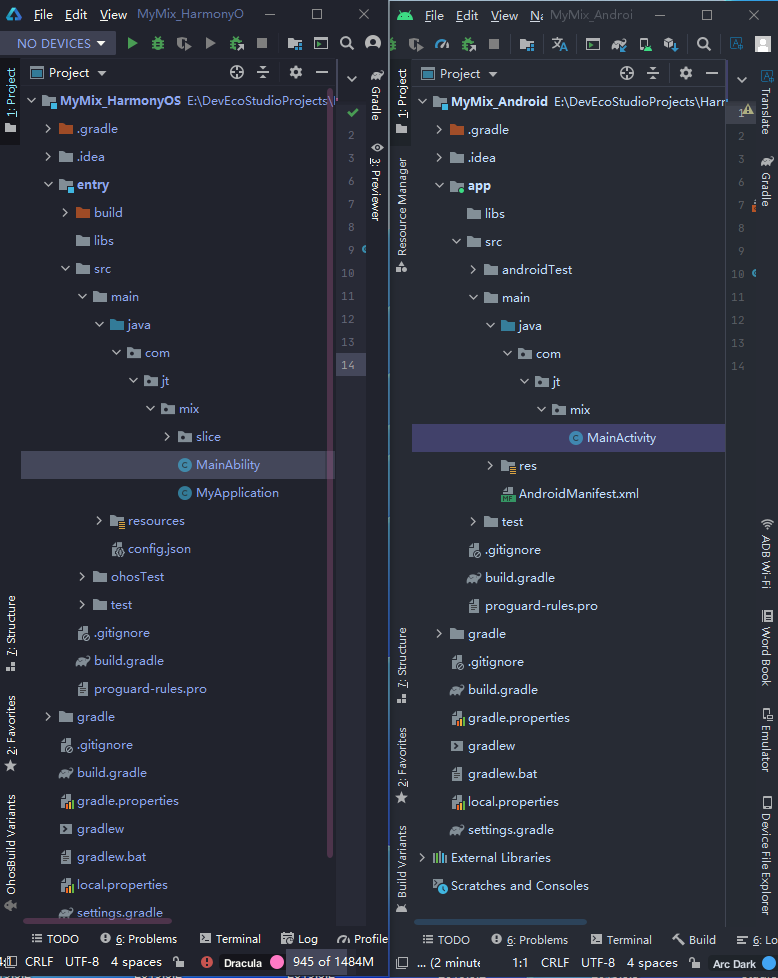Viewport: 778px width, 978px height.
Task: Click Dracula theme label in DevEco status bar
Action: 243,962
